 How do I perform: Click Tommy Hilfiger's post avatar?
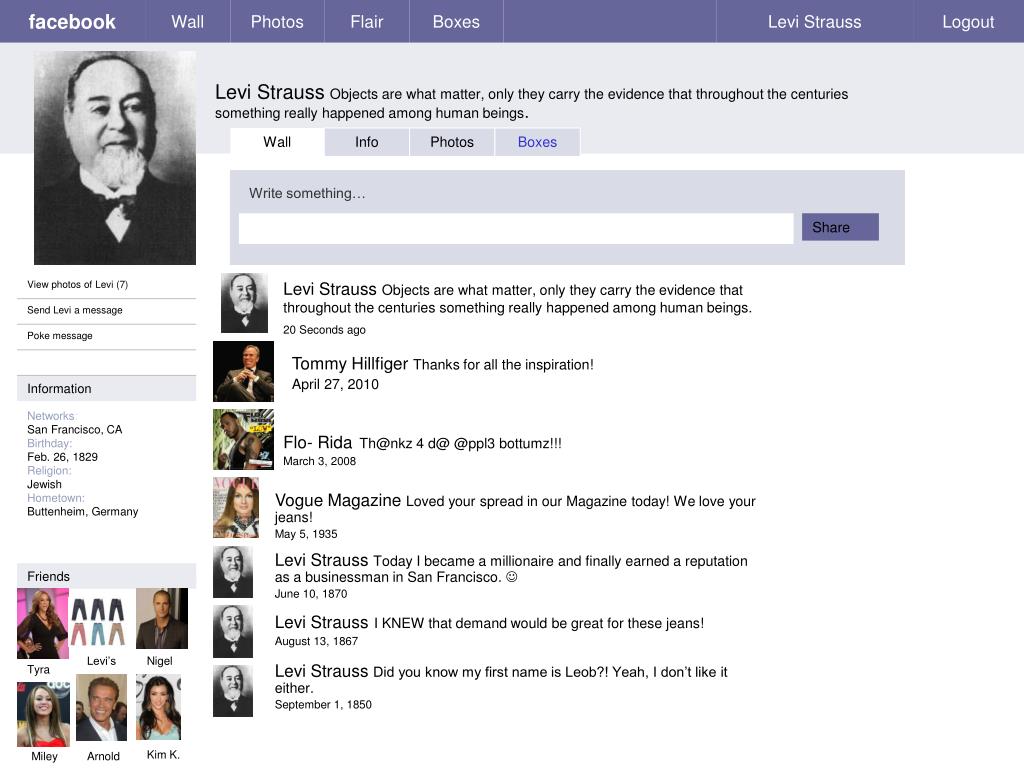(x=244, y=372)
